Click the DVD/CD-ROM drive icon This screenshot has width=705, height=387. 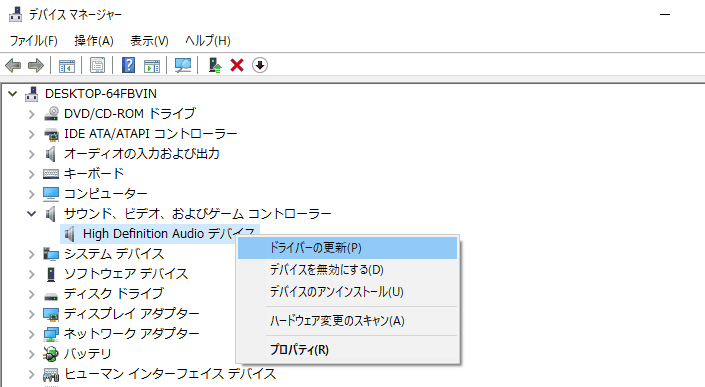point(51,113)
